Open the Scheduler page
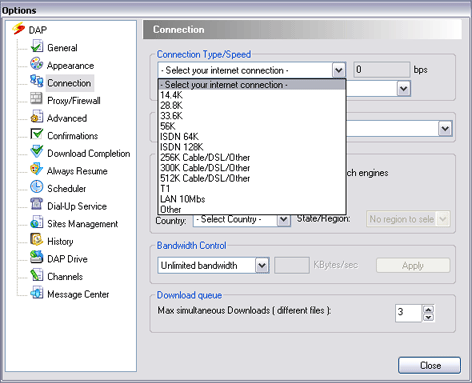Viewport: 472px width, 383px height. tap(67, 189)
